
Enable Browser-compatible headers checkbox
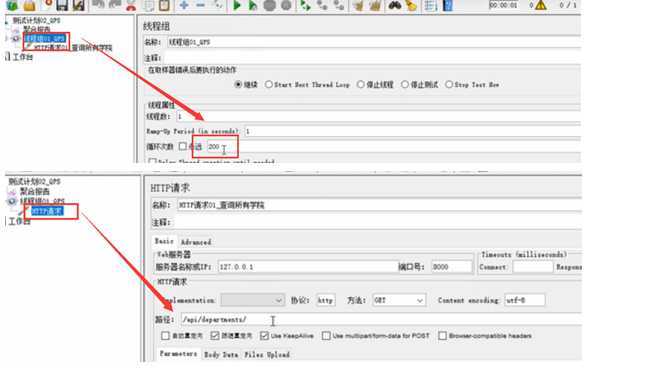point(442,336)
